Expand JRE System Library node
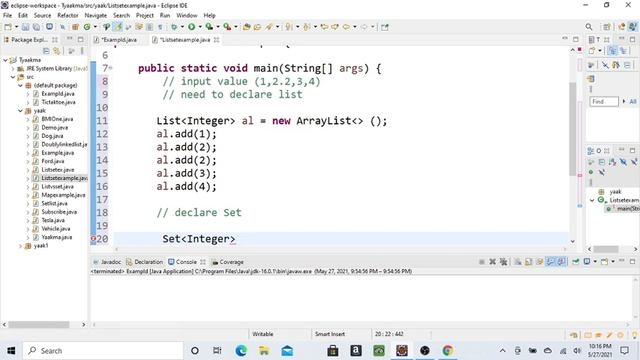Image resolution: width=640 pixels, height=360 pixels. (x=13, y=69)
